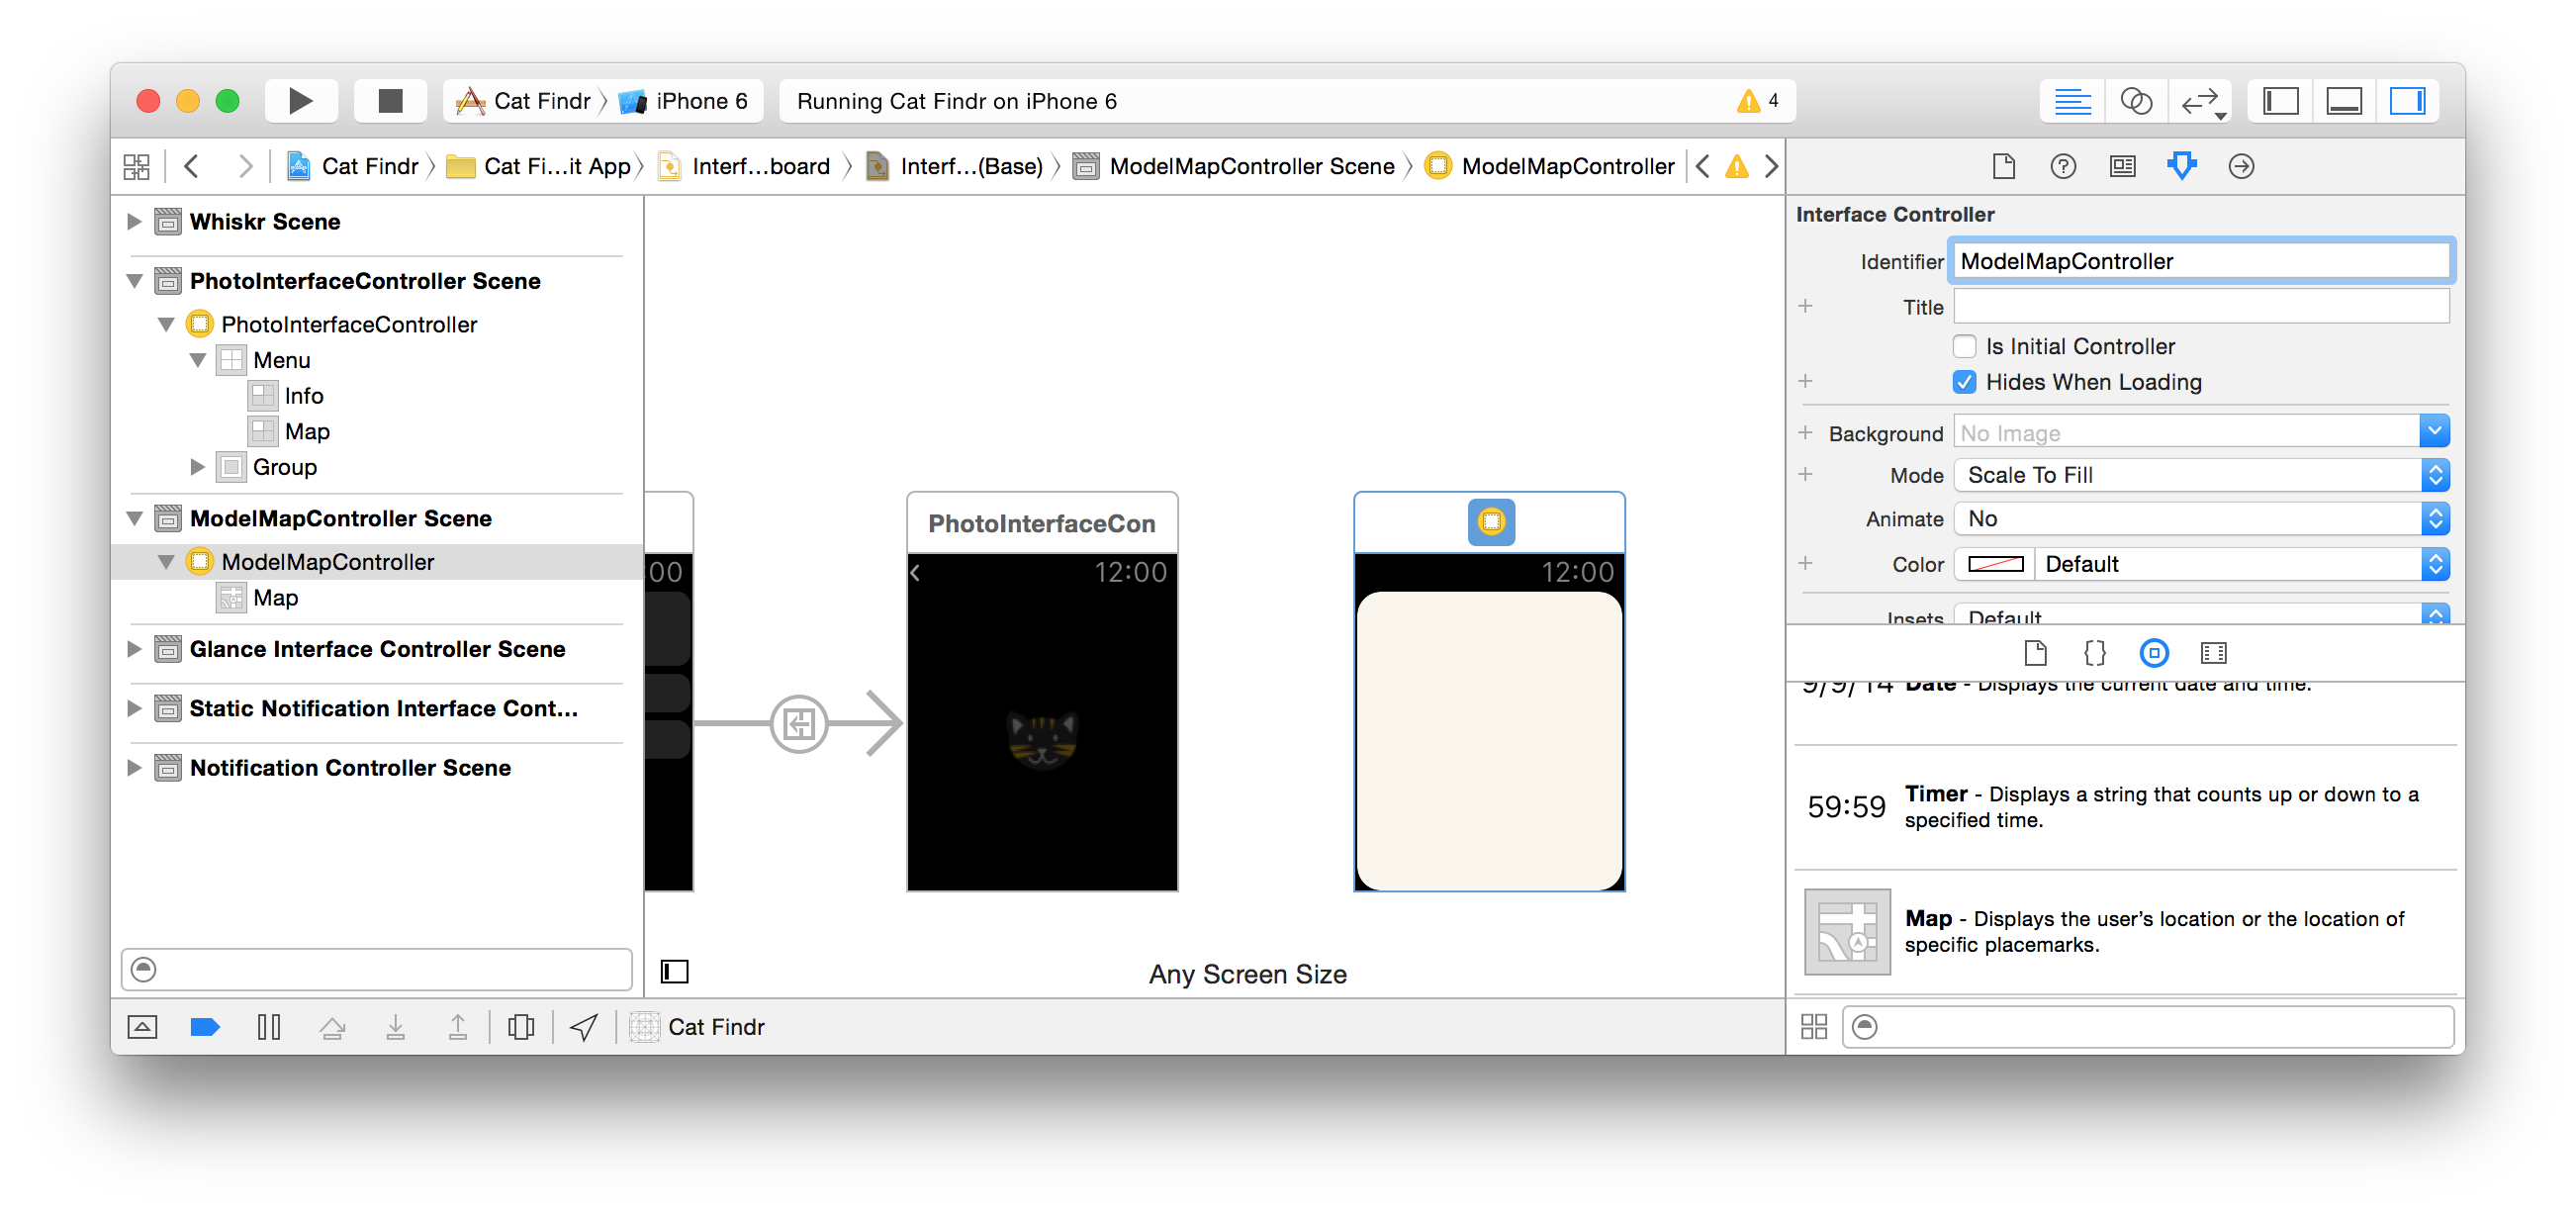Select the Object library icon

2153,653
